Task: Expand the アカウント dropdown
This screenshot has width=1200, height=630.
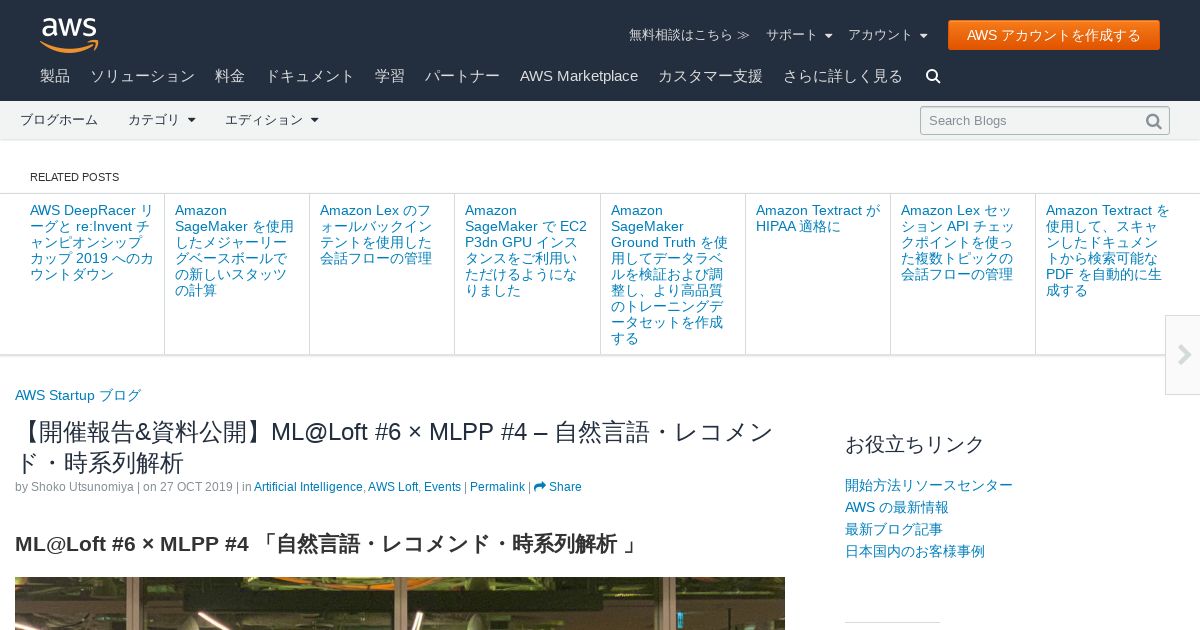Action: click(887, 35)
